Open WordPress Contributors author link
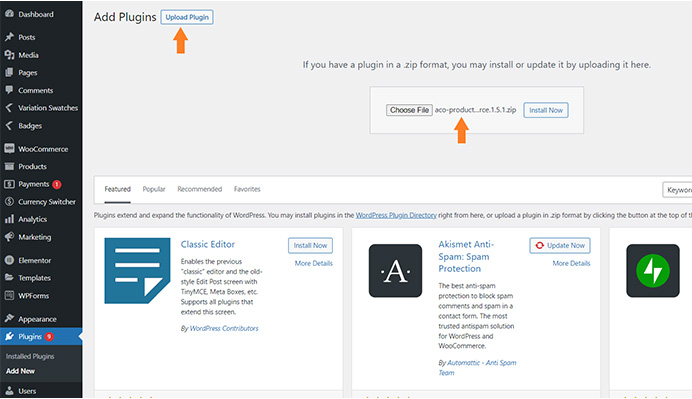692x399 pixels. click(x=224, y=328)
